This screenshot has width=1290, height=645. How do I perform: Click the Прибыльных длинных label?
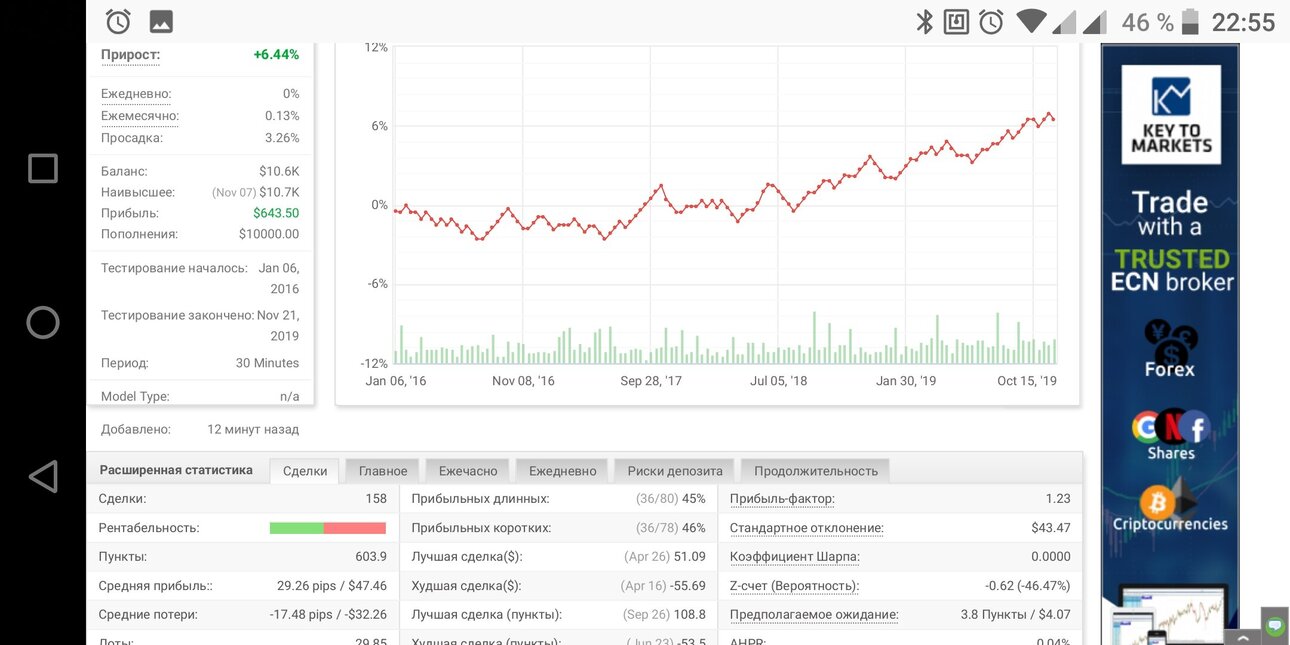pos(480,499)
